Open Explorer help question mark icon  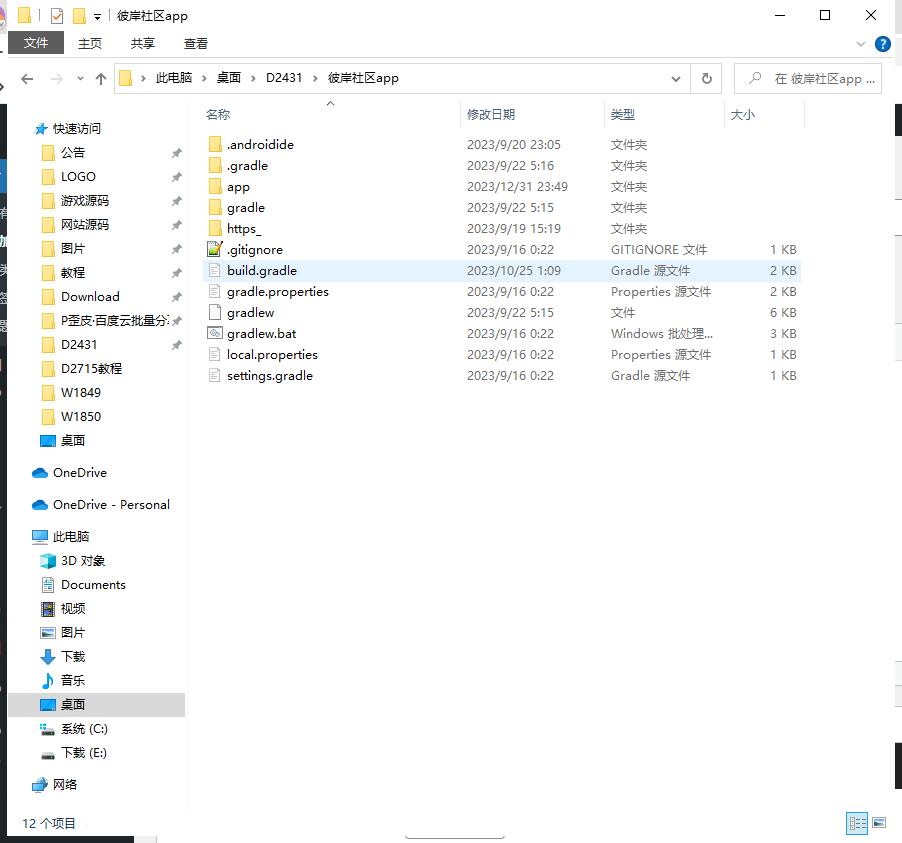point(882,44)
